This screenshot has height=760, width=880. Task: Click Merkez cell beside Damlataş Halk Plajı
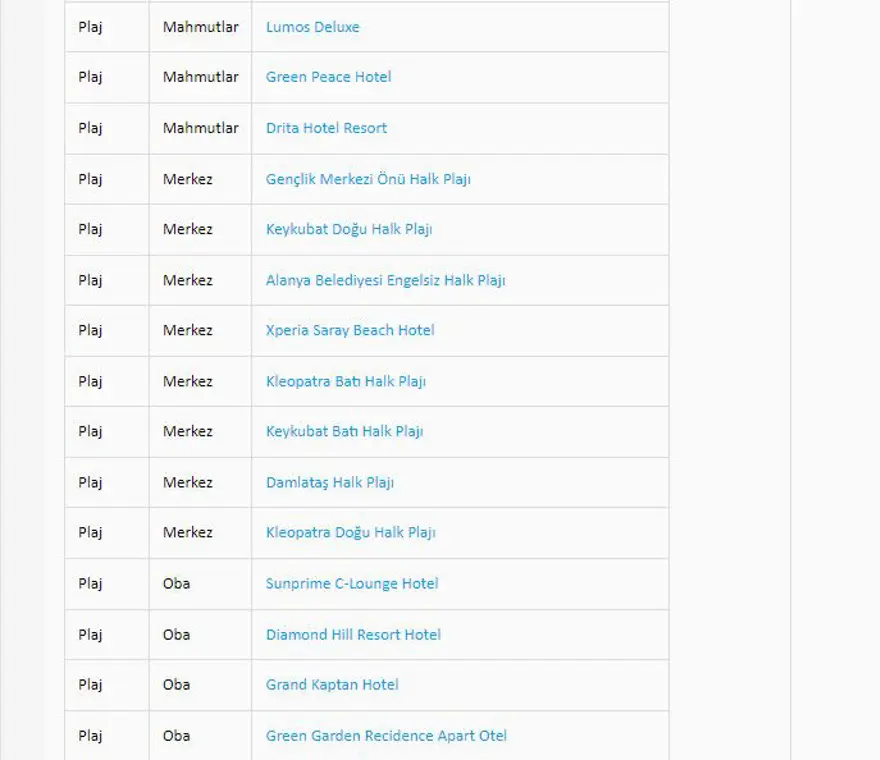(188, 482)
